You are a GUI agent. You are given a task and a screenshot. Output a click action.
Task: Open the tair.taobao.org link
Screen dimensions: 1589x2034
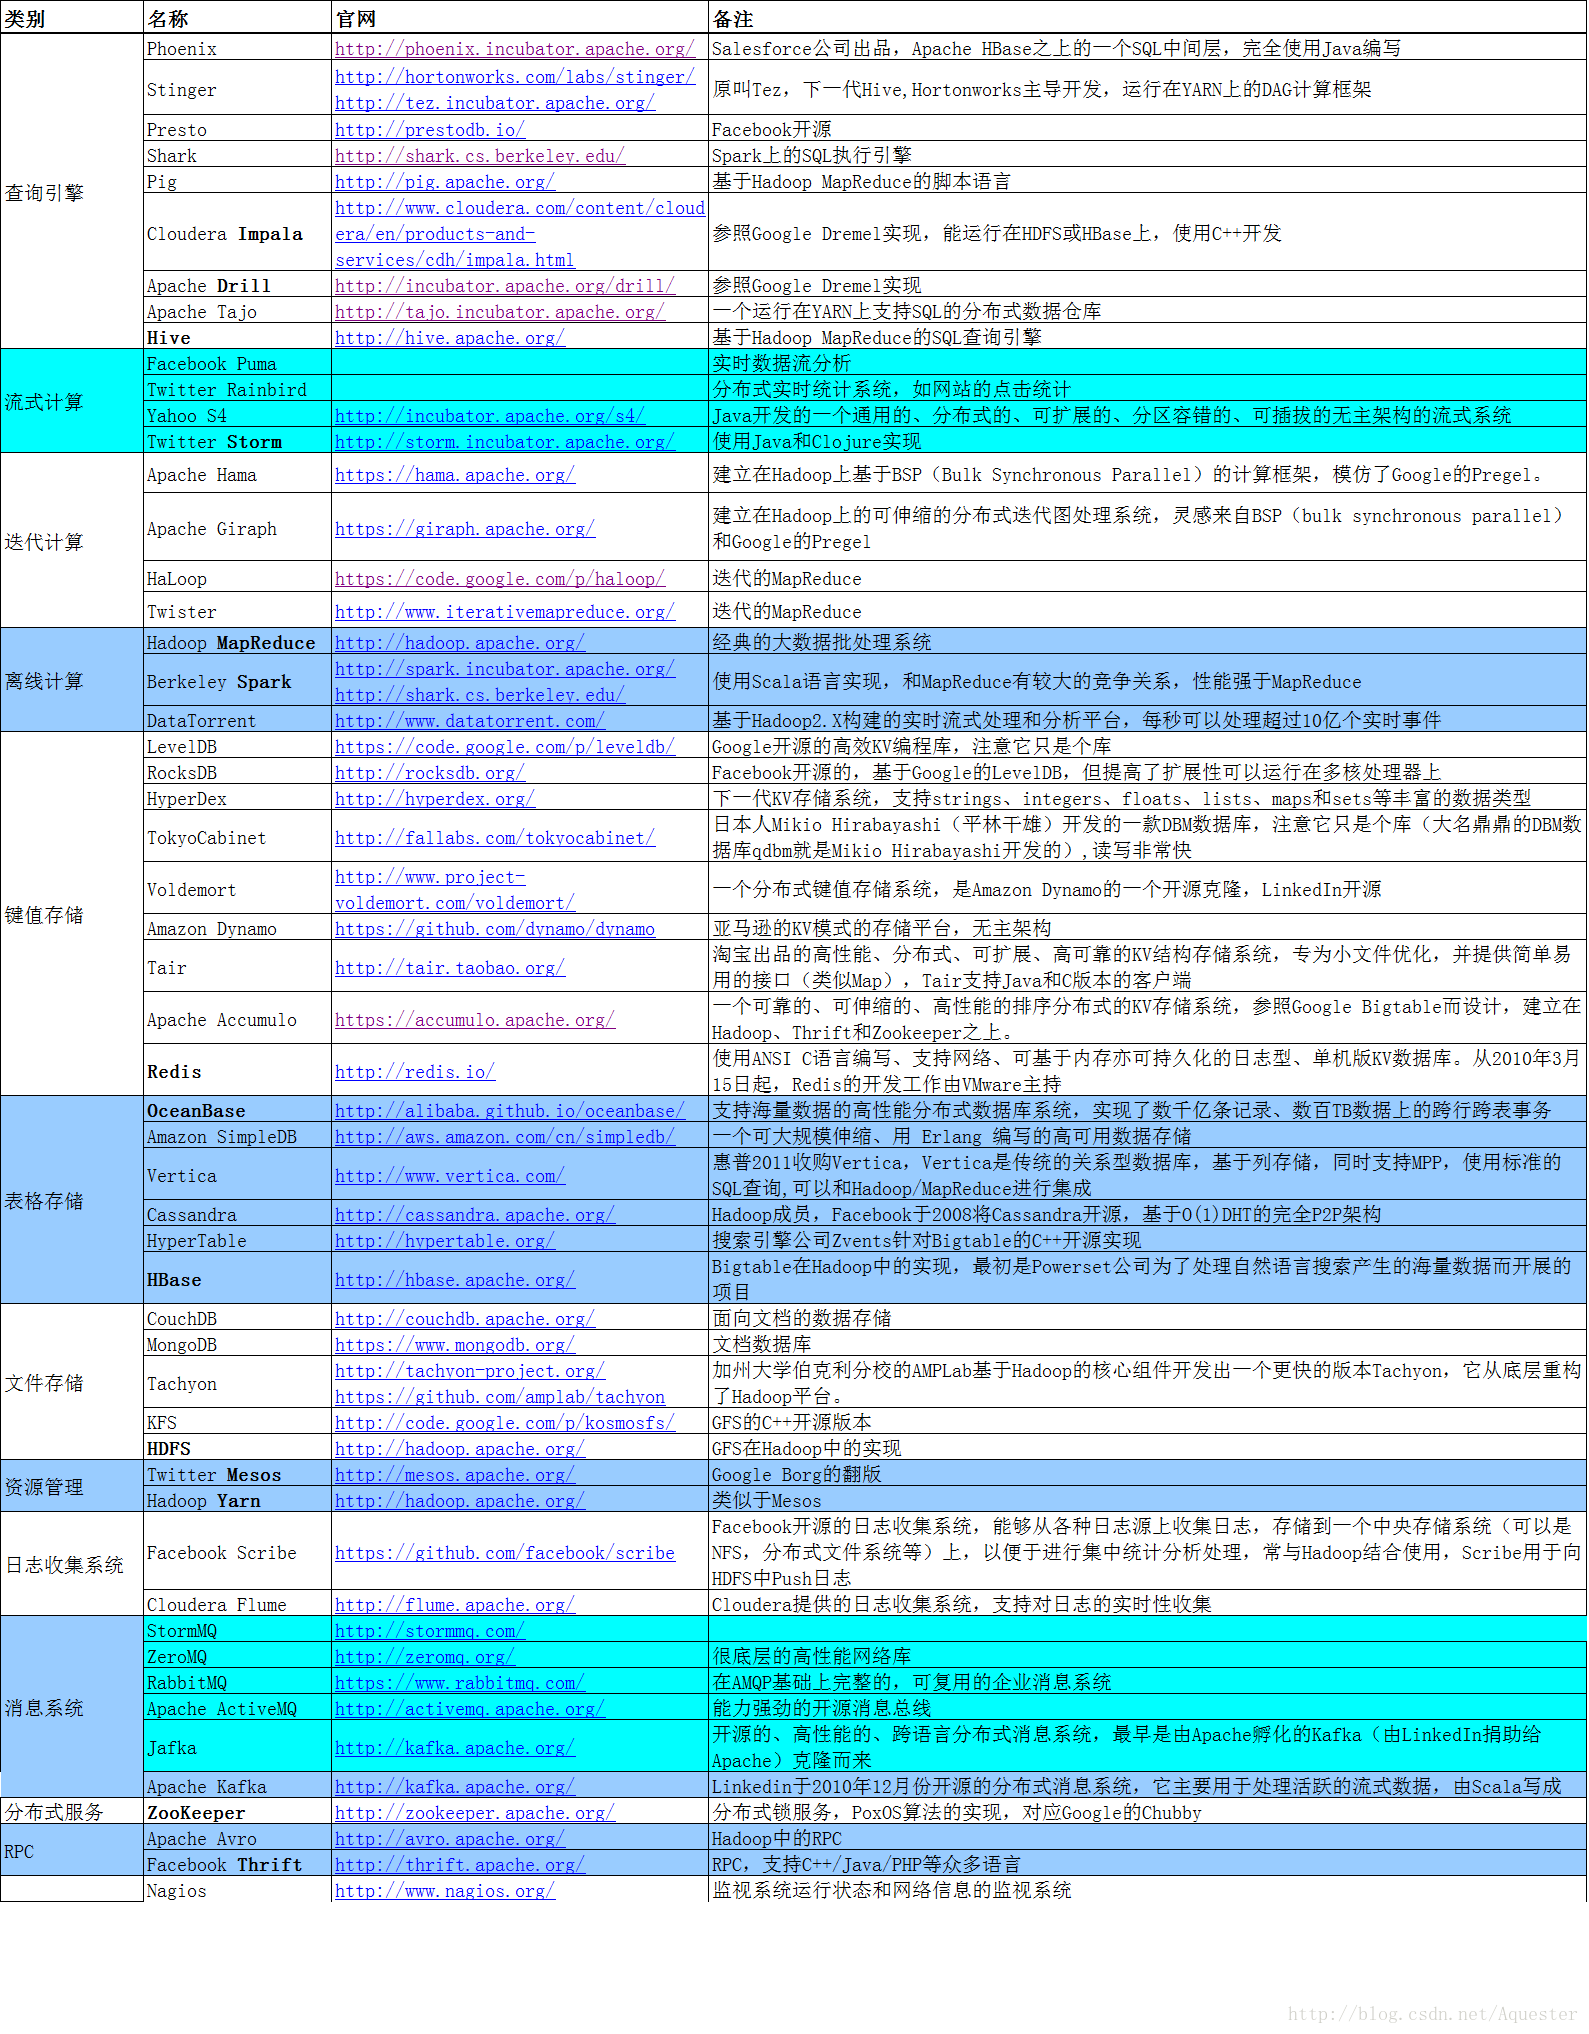pos(449,968)
